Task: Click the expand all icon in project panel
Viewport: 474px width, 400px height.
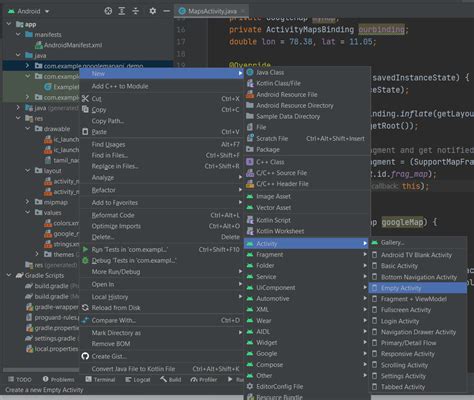Action: click(122, 11)
